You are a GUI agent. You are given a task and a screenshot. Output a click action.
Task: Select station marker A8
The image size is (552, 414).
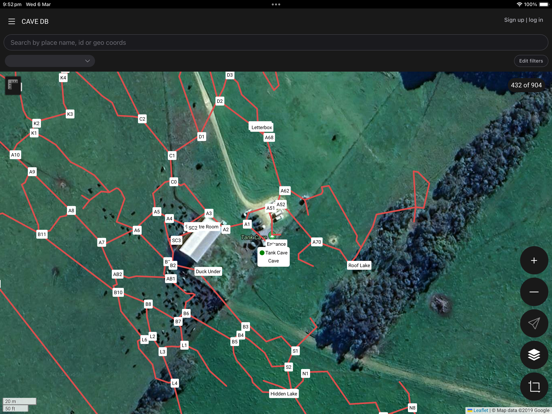coord(71,211)
